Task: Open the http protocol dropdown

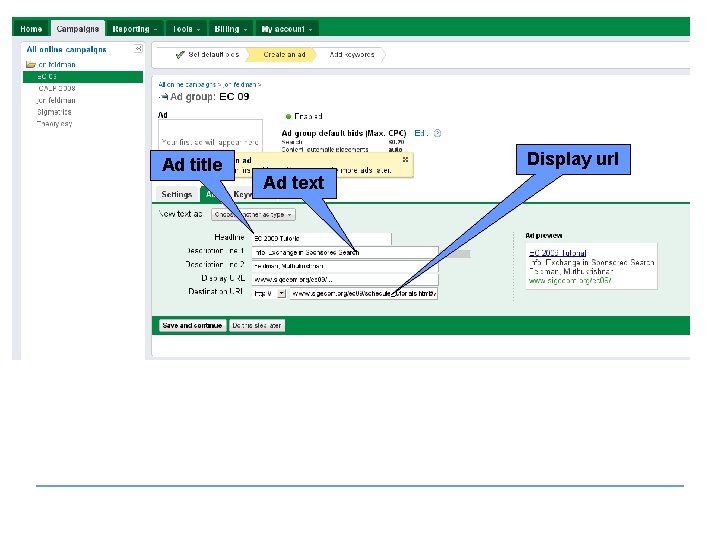Action: point(269,293)
